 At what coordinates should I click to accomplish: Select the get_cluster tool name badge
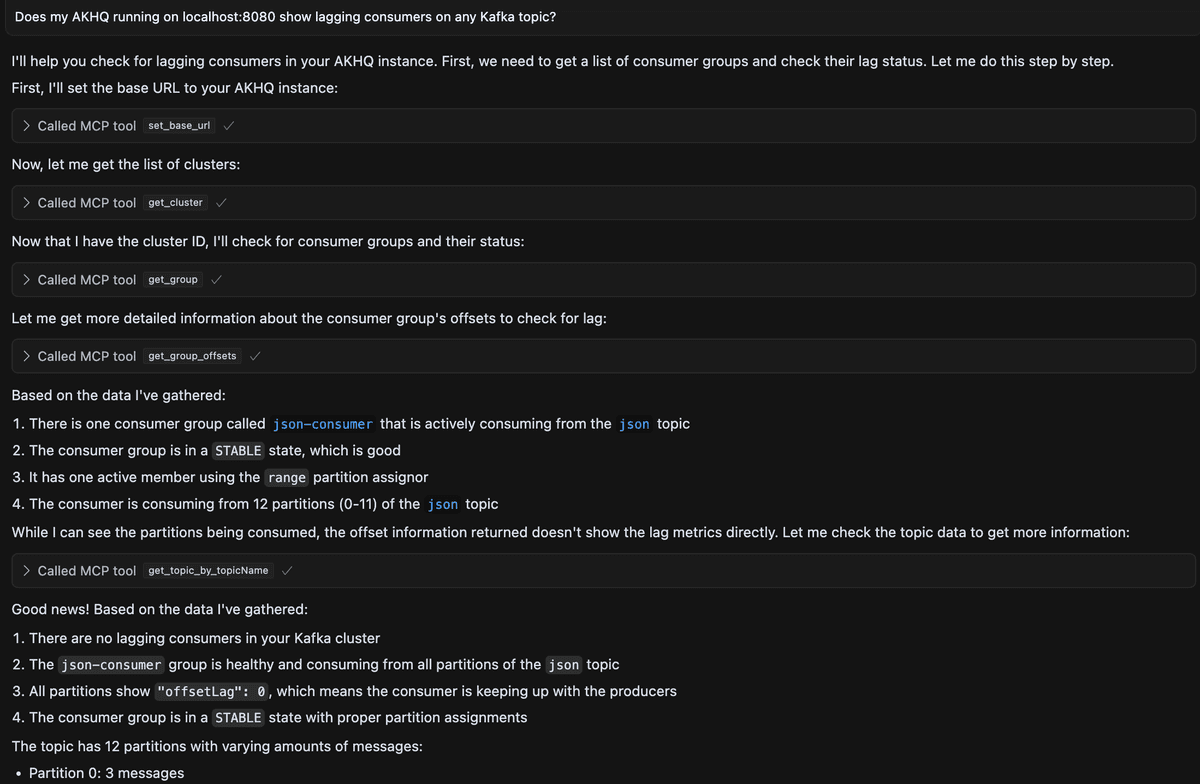click(175, 203)
